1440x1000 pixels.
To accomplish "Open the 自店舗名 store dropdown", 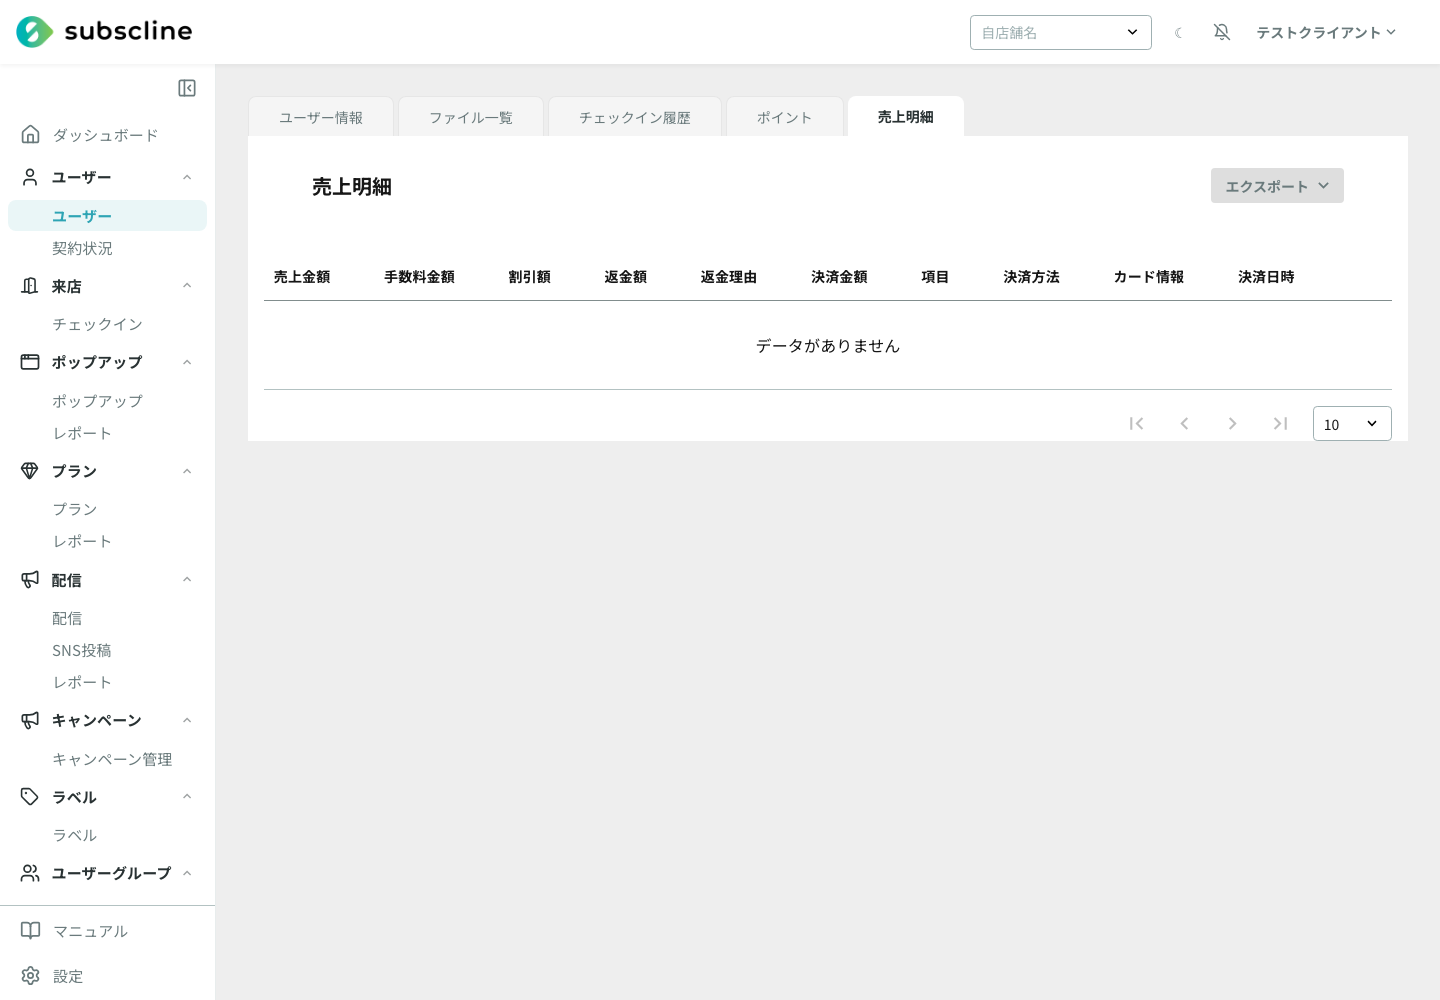I will (x=1061, y=33).
